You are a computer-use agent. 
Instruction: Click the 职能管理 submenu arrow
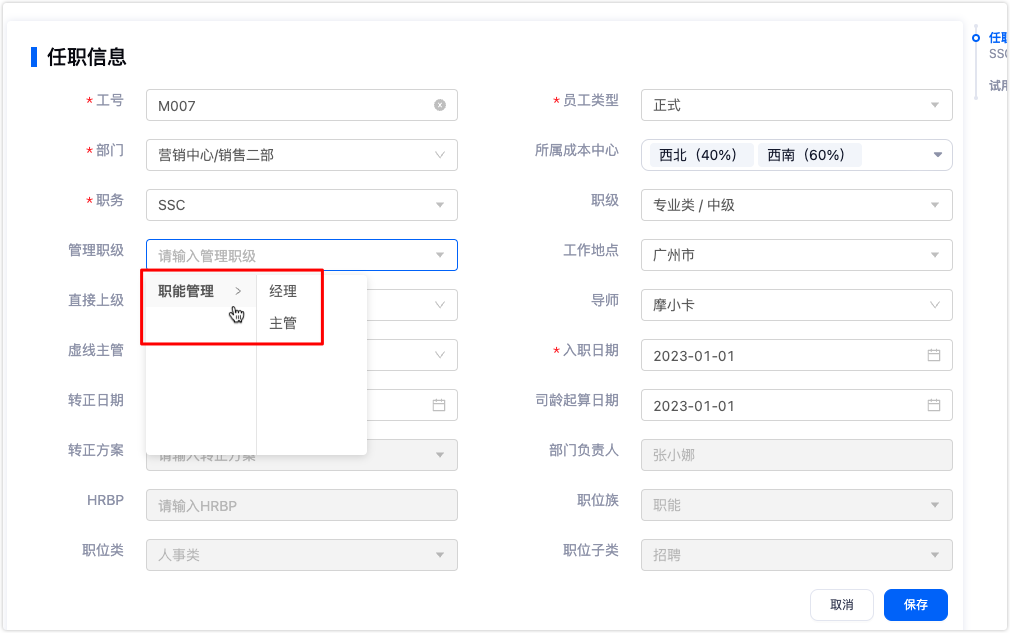click(238, 291)
